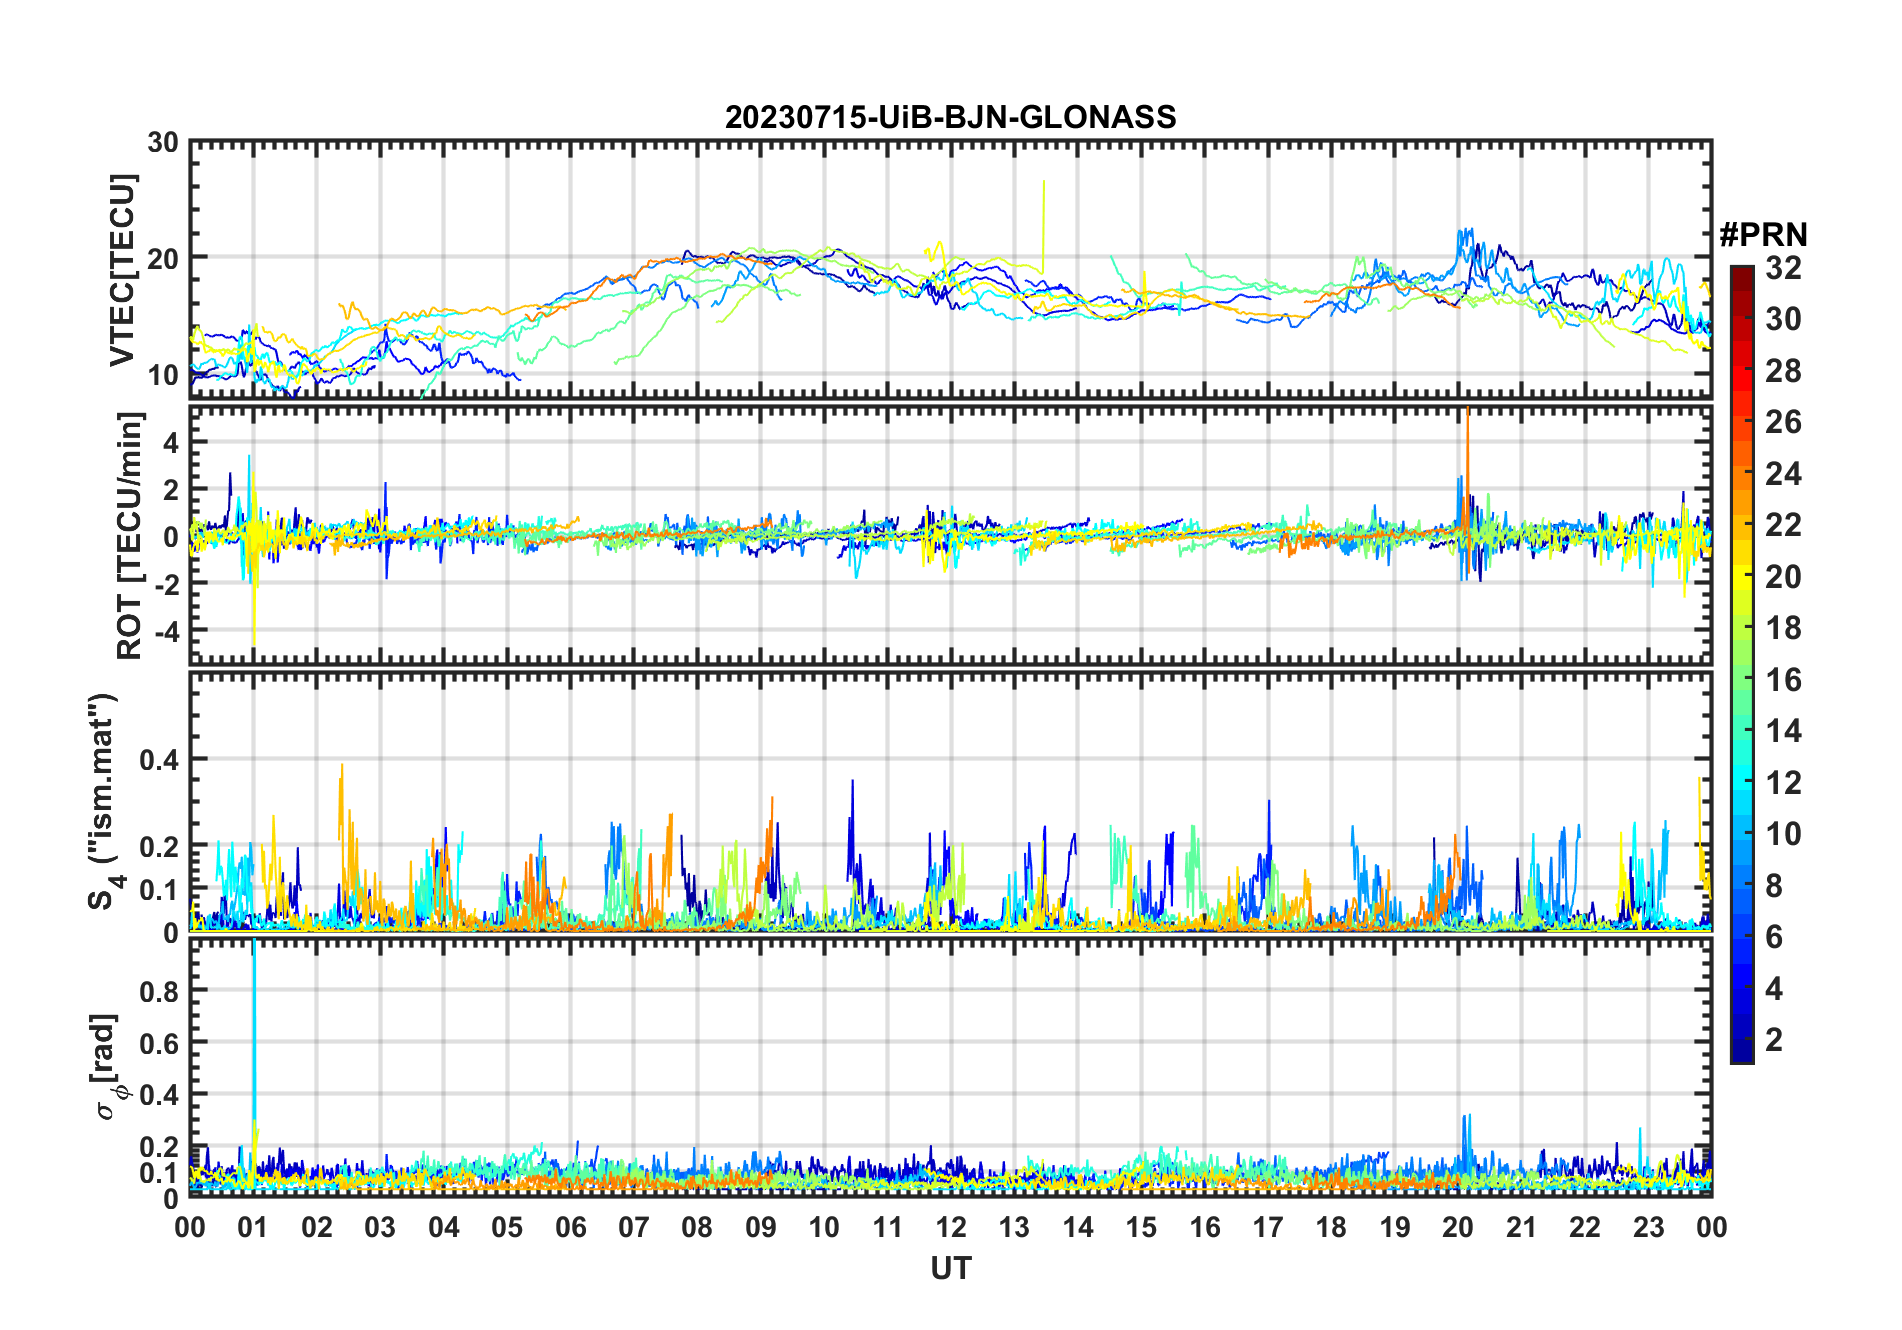This screenshot has height=1330, width=1902.
Task: Select the 4 tick on the ROT axis
Action: coord(171,442)
